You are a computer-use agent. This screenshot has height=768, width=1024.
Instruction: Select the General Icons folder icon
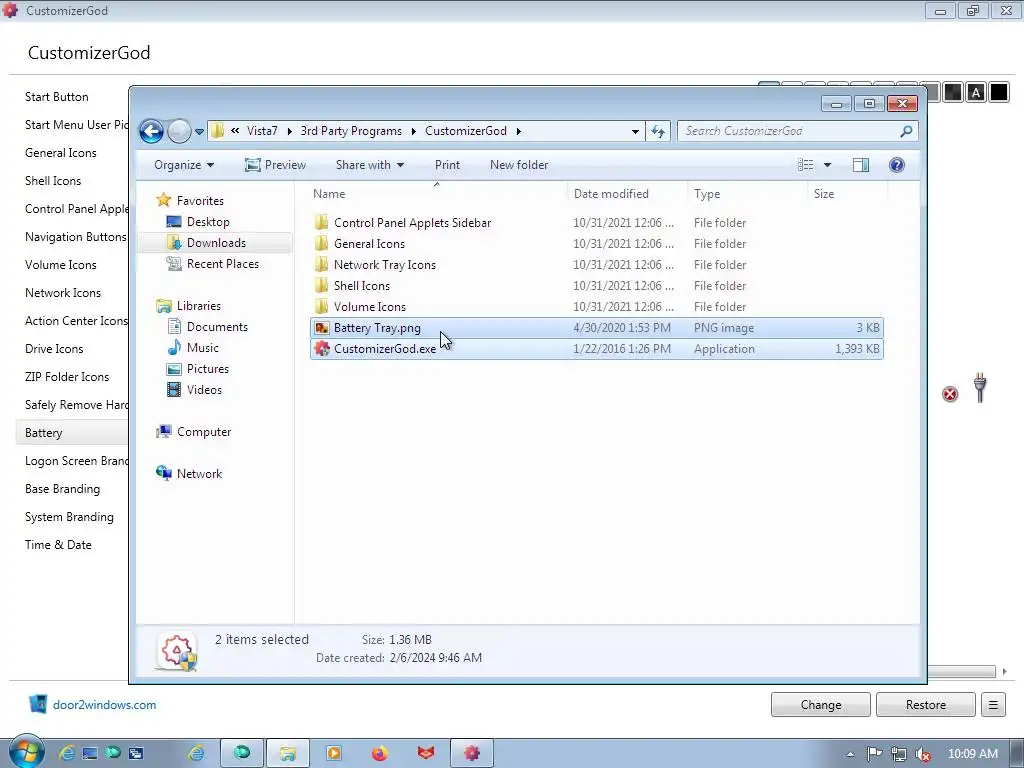(x=321, y=244)
